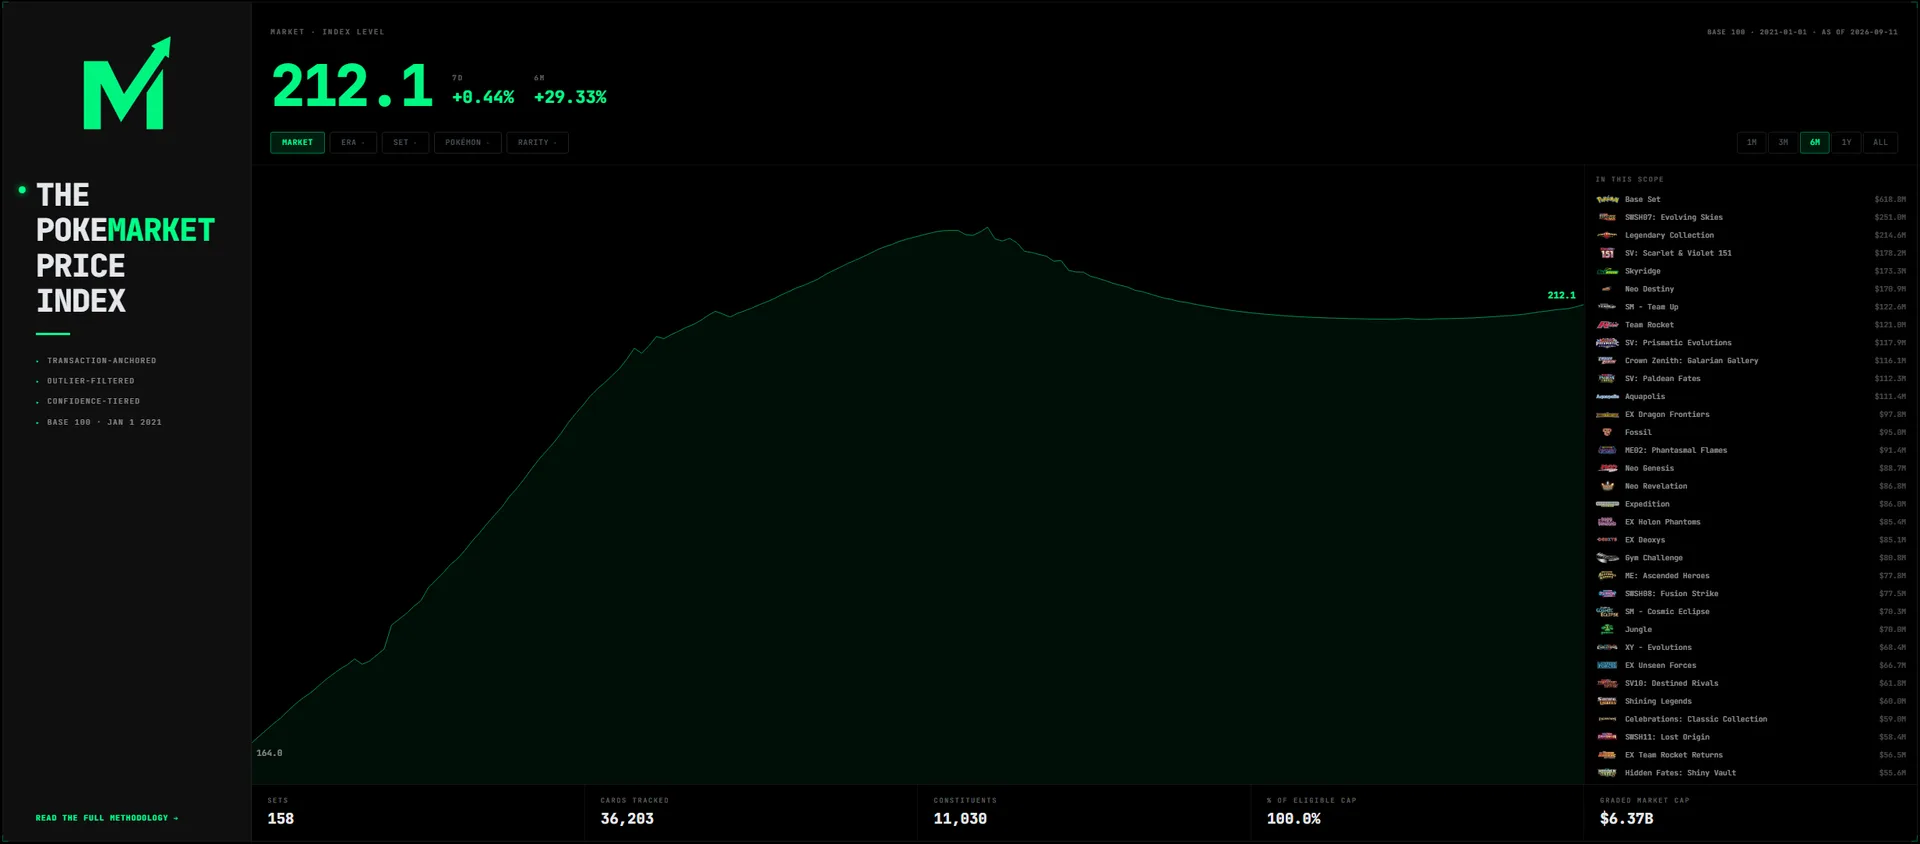Click the Graded Market Cap $6.37B

pyautogui.click(x=1626, y=819)
